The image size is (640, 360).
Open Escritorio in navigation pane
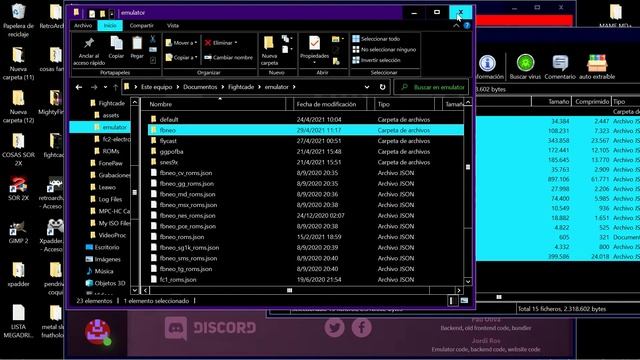pos(107,247)
